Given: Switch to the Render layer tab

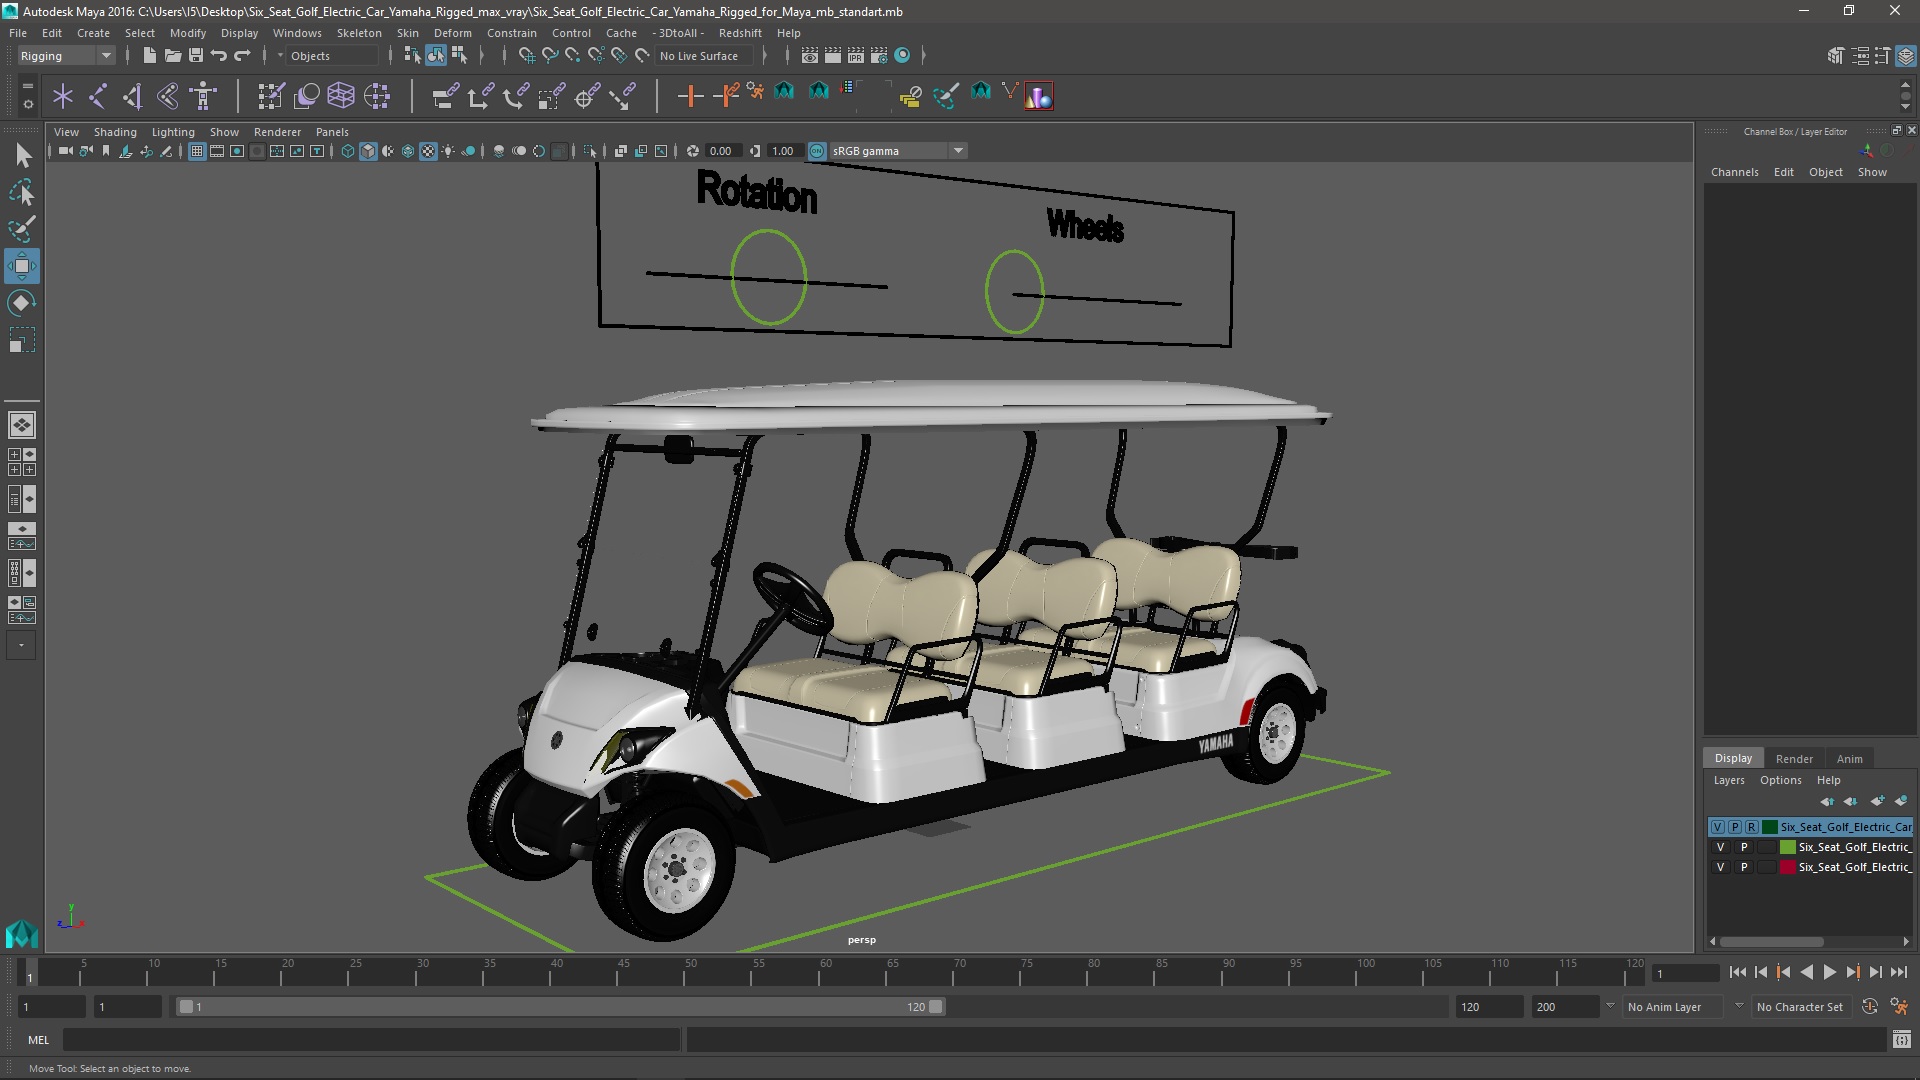Looking at the screenshot, I should pos(1794,758).
